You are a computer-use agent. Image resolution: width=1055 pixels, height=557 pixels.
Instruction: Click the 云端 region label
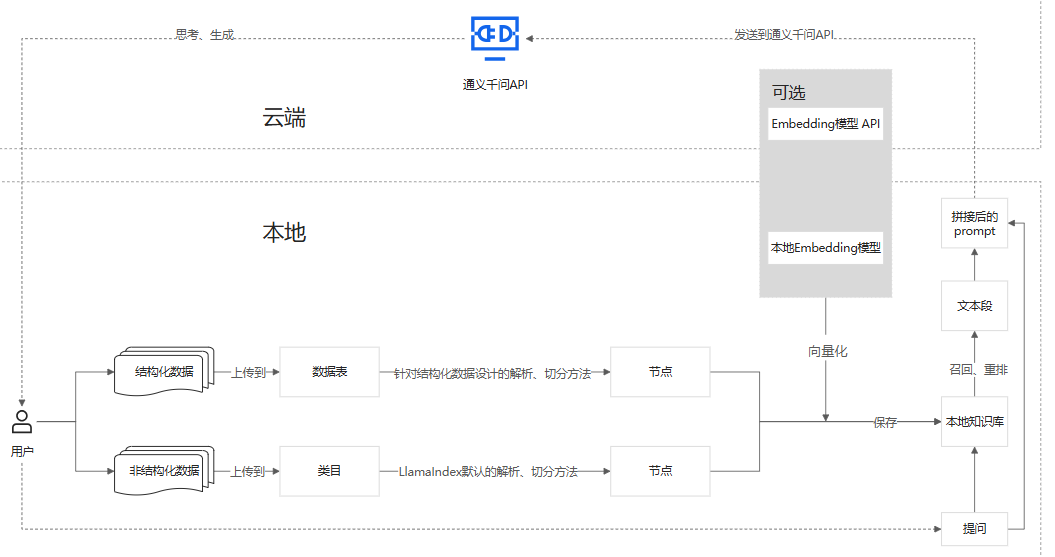pyautogui.click(x=284, y=118)
